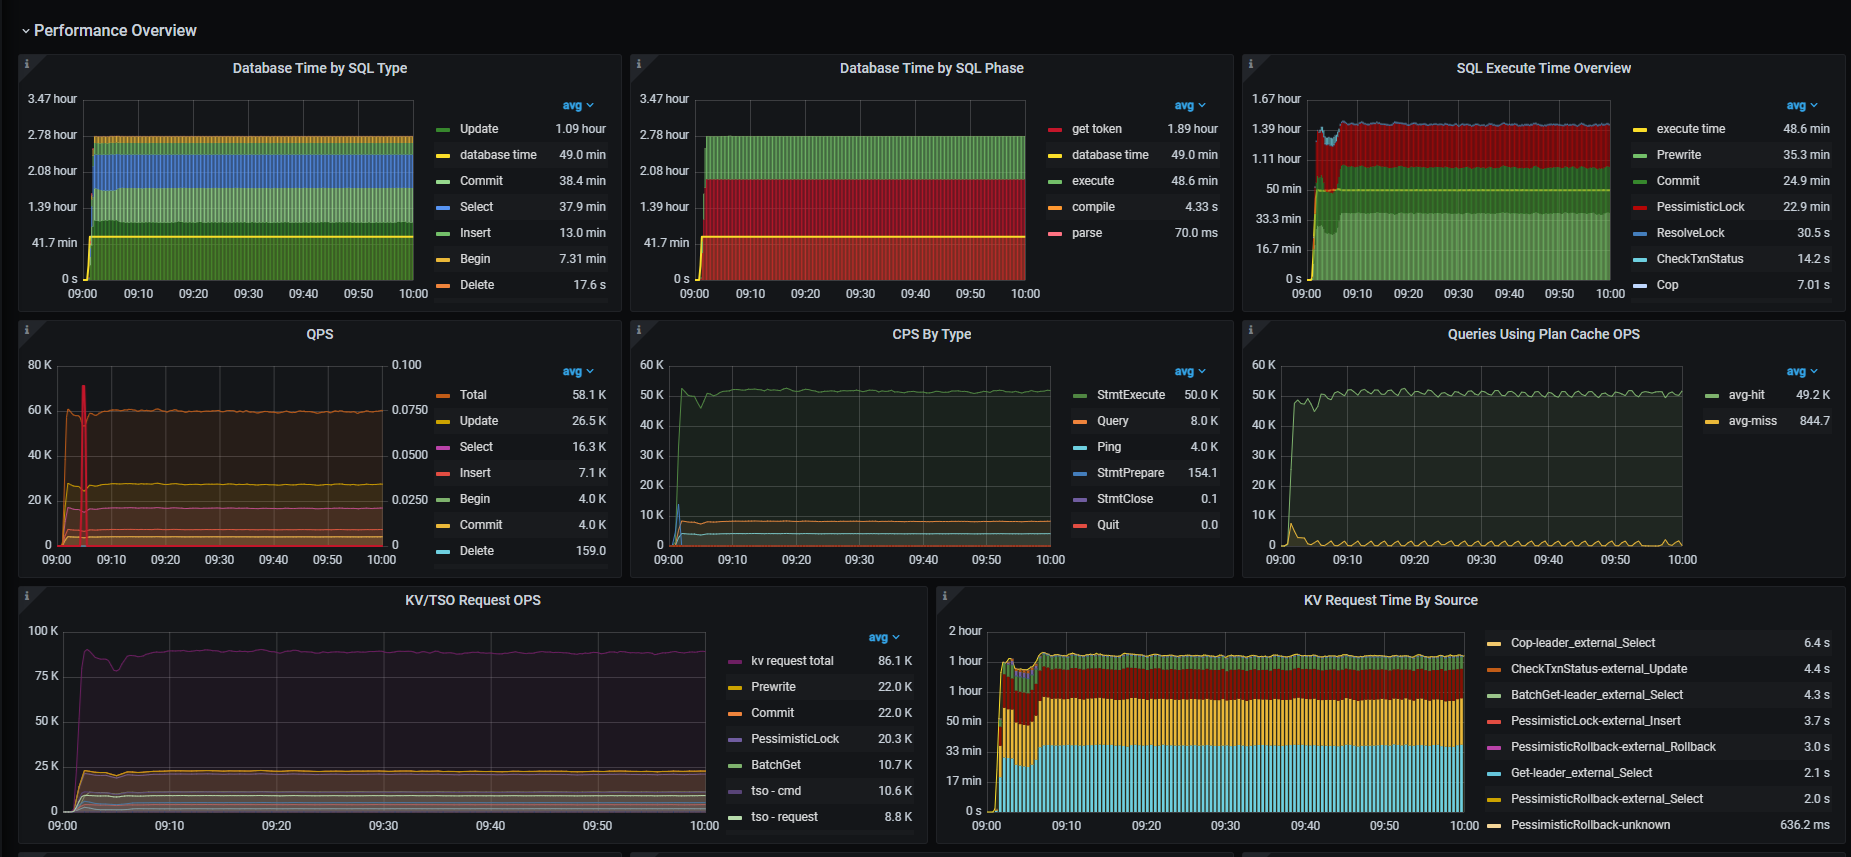Click info icon on SQL Execute Time Overview panel

(1251, 64)
